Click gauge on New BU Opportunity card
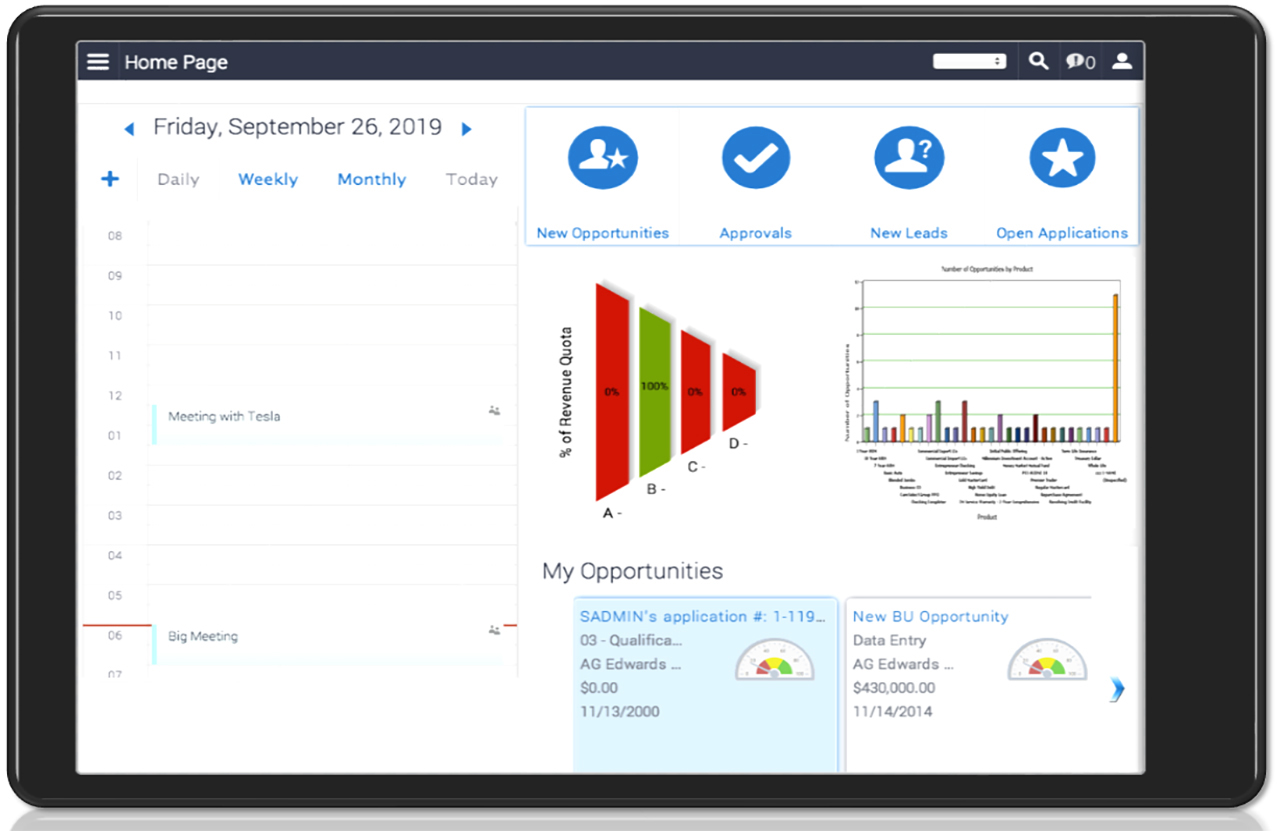 coord(1047,660)
